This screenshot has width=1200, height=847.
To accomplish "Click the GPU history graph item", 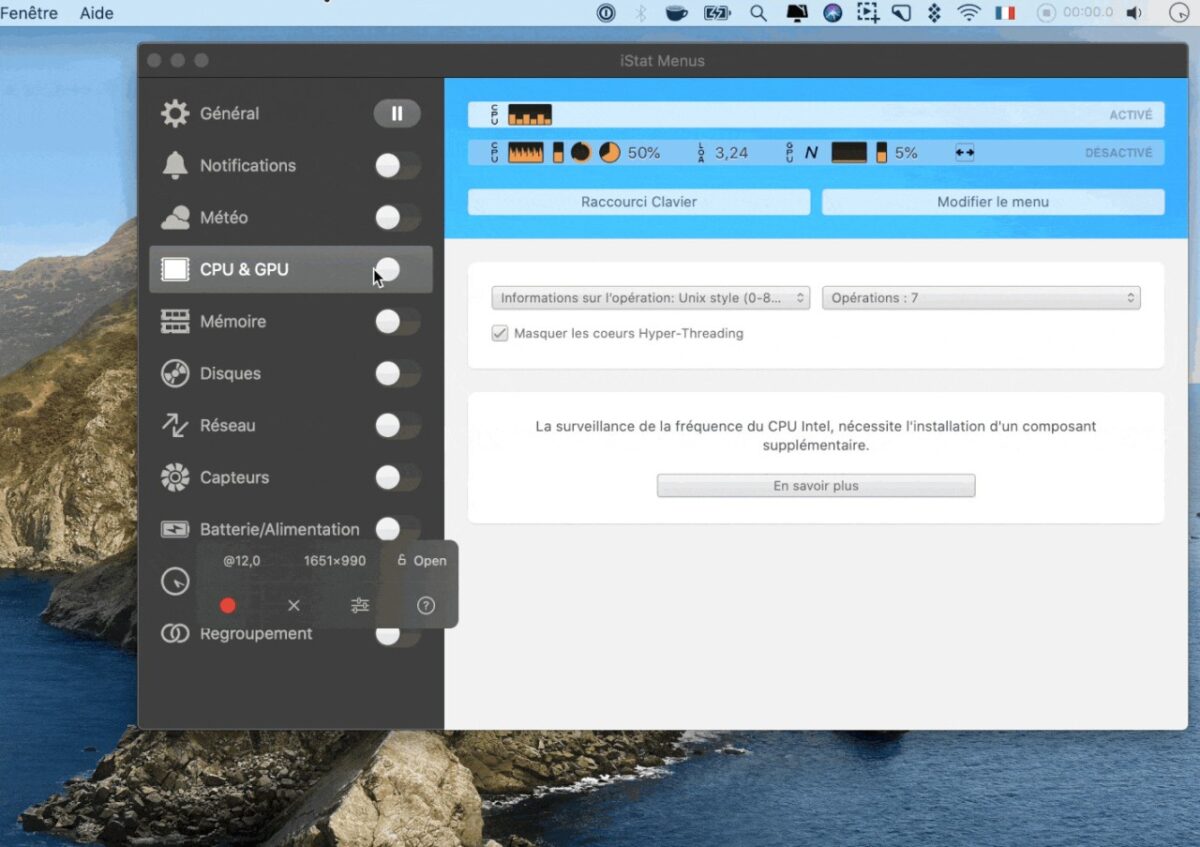I will click(x=849, y=153).
